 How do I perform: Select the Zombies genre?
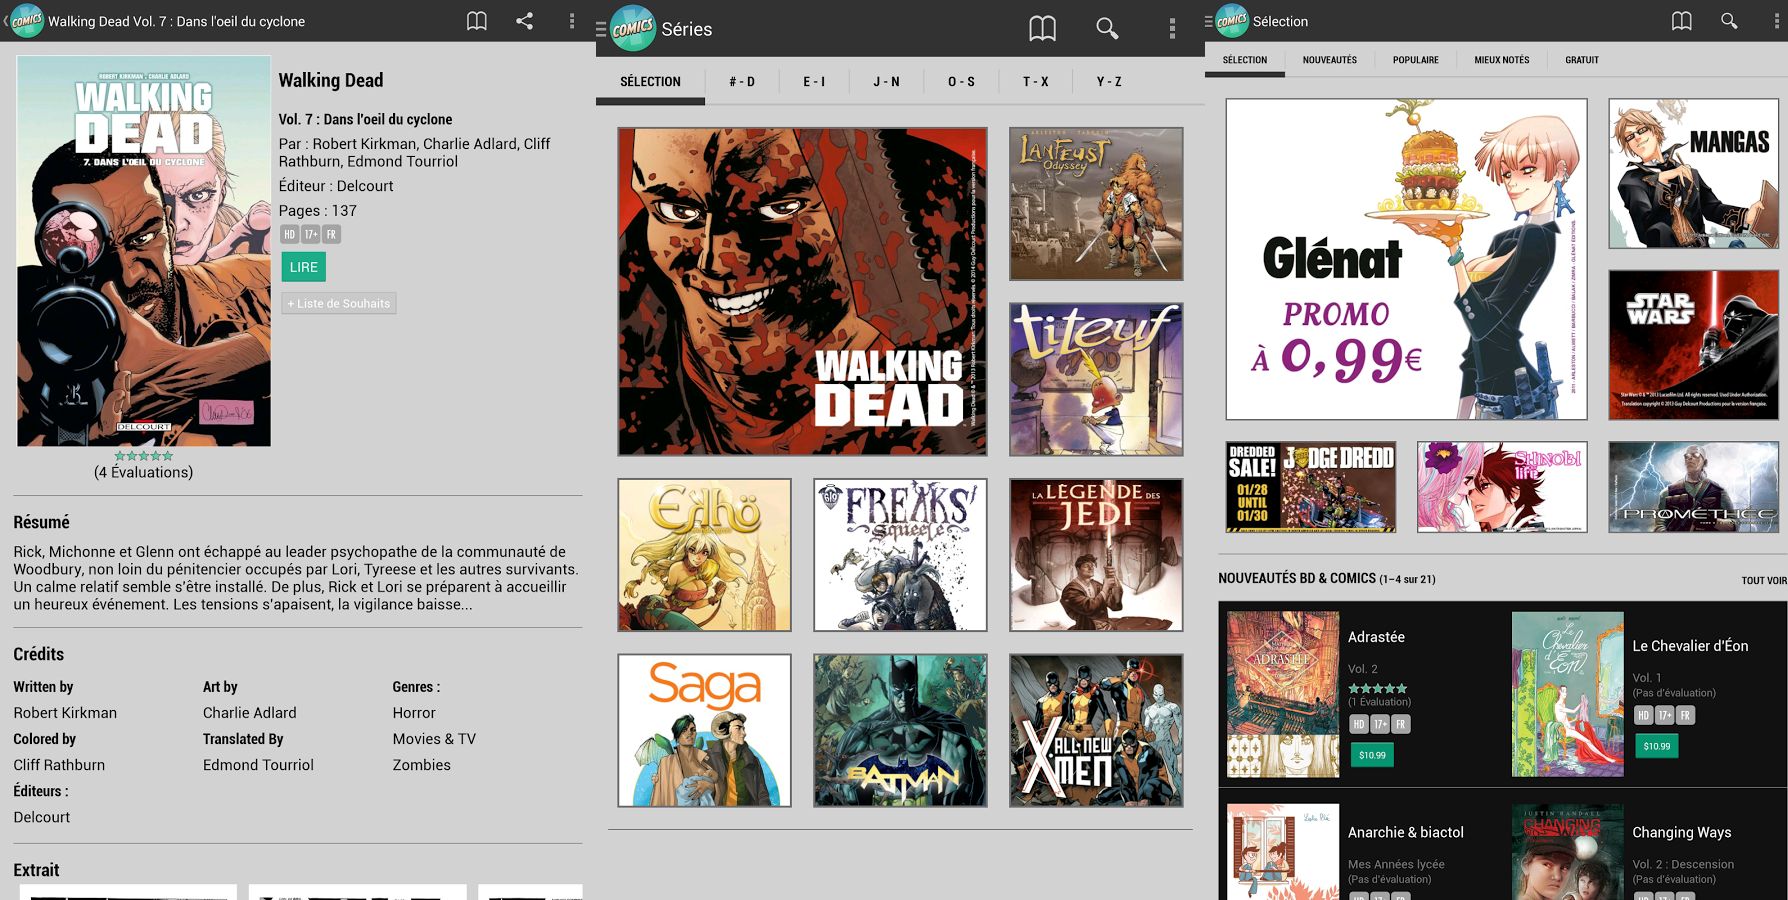click(421, 765)
